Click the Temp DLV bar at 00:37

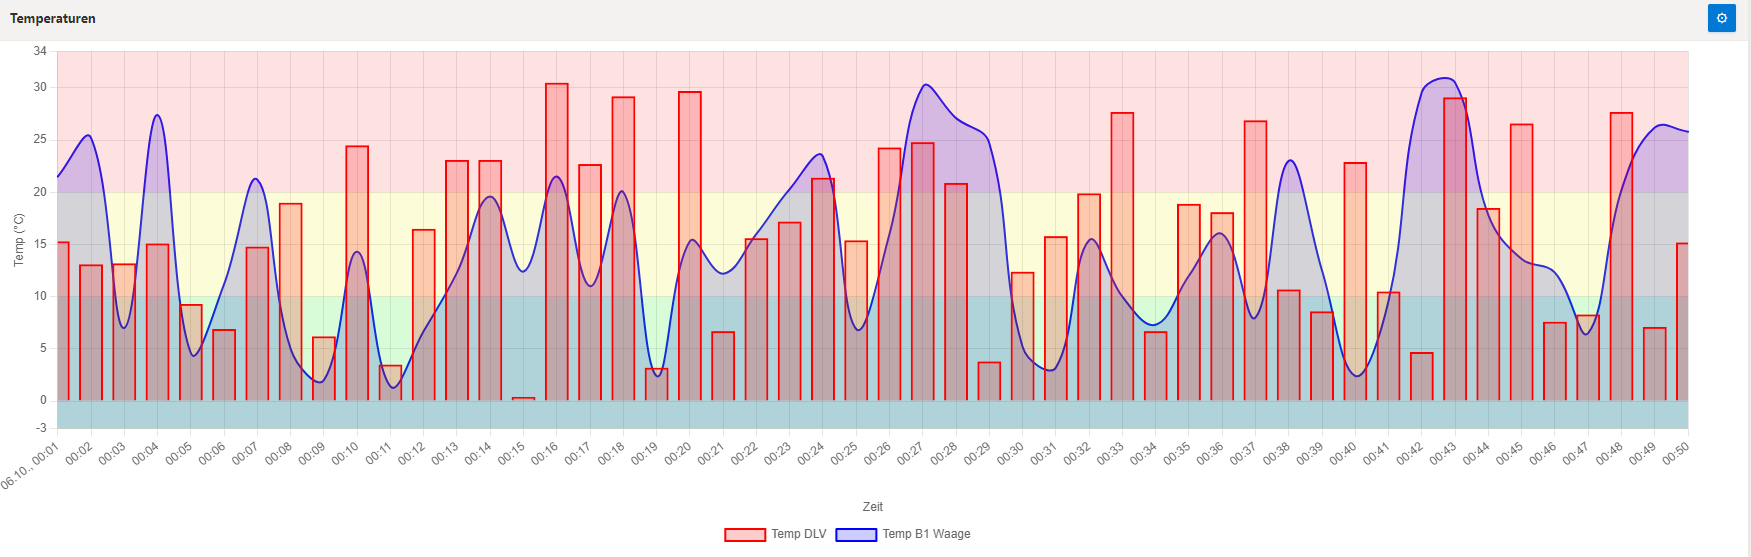click(x=1255, y=260)
